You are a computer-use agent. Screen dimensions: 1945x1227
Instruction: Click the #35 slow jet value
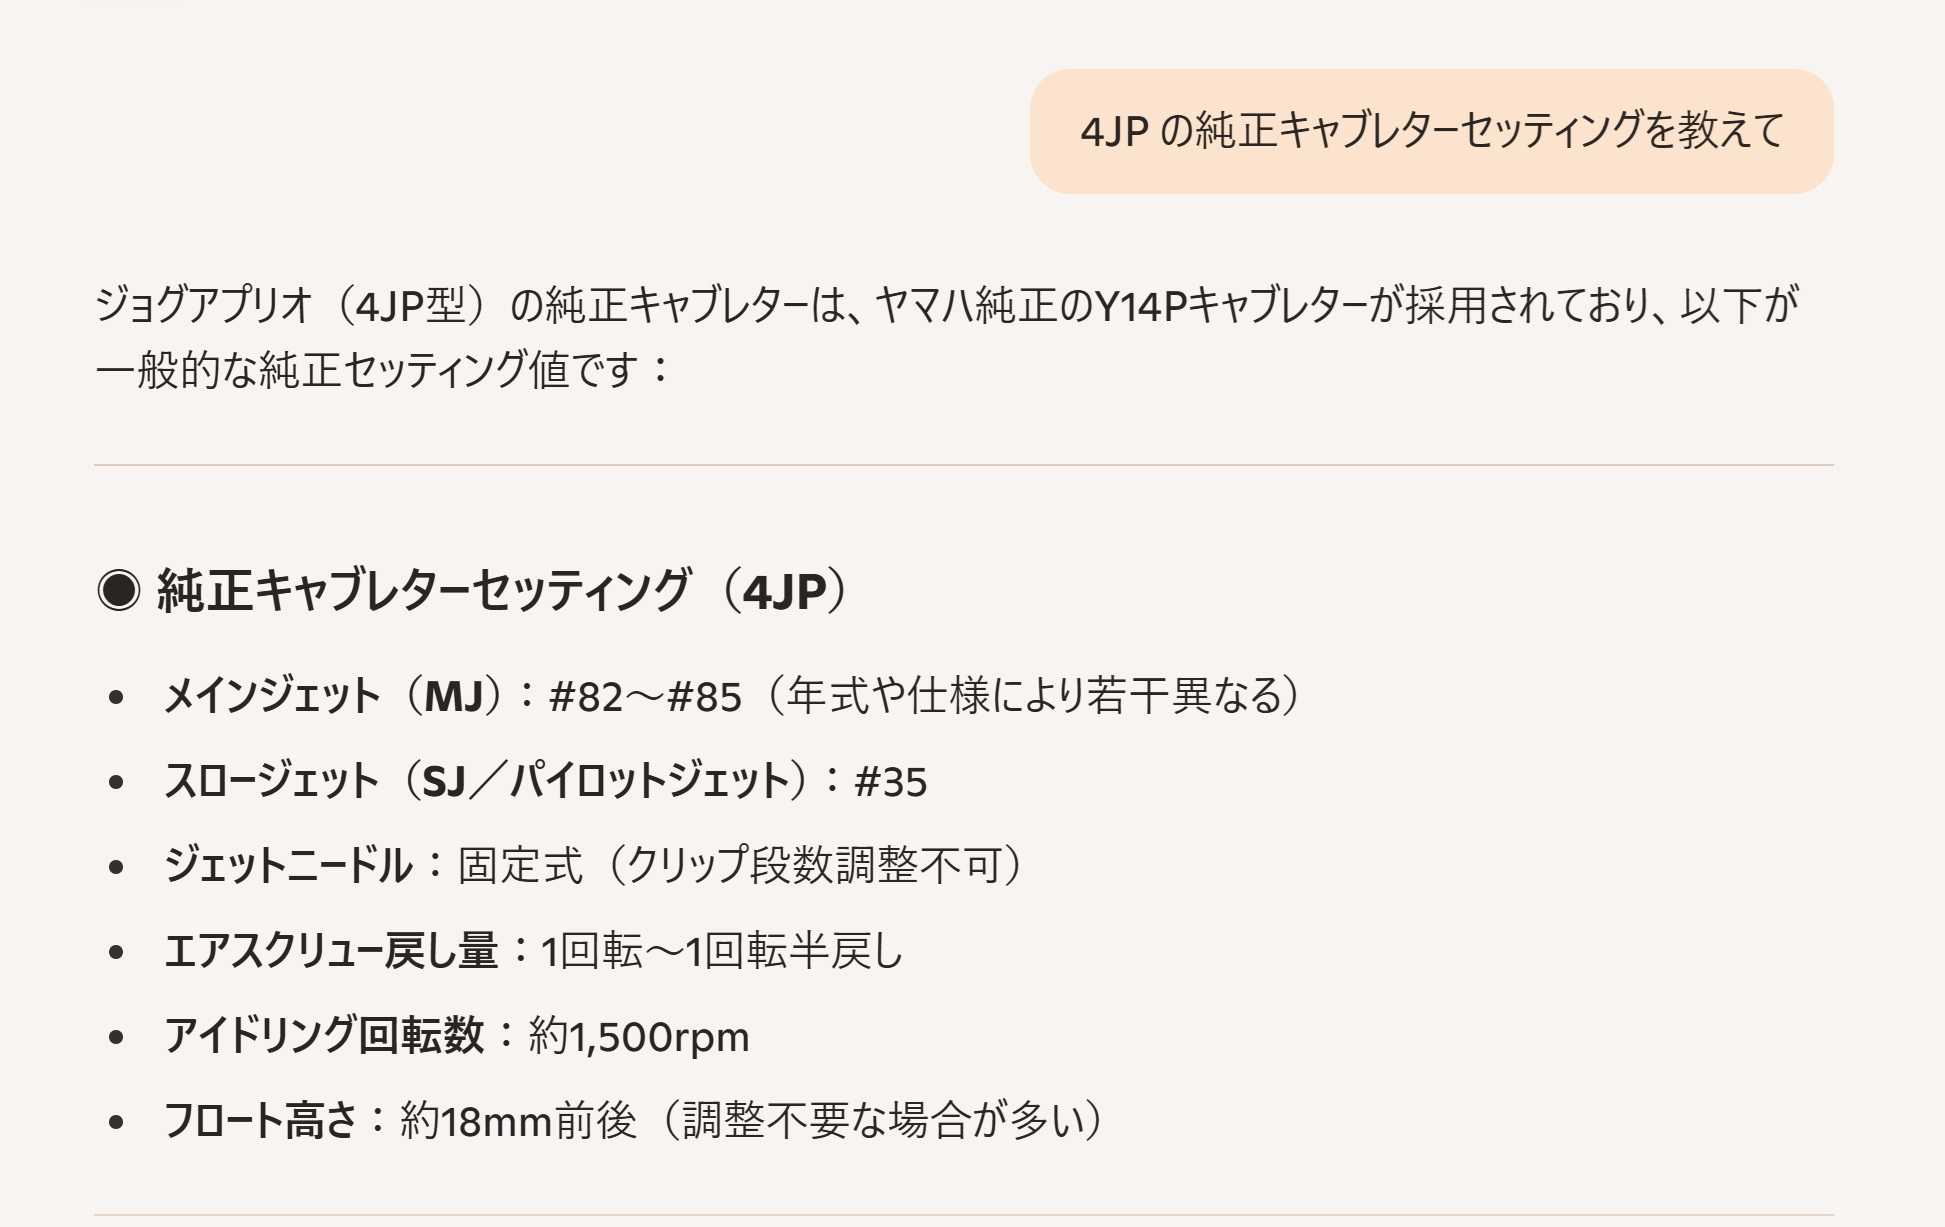tap(890, 781)
